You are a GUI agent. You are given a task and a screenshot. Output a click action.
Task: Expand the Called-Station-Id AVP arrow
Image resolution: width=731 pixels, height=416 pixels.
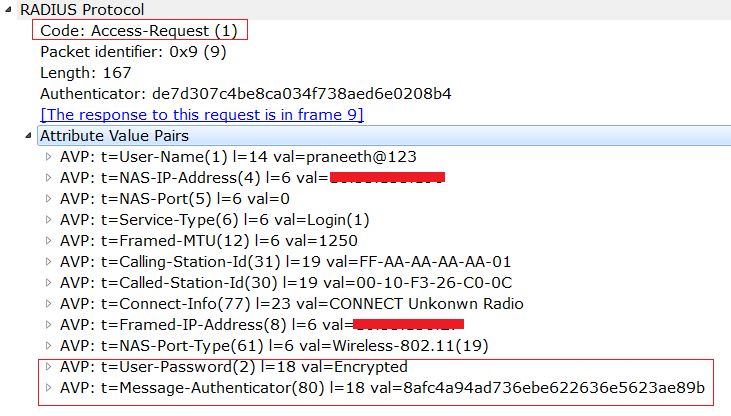coord(47,283)
